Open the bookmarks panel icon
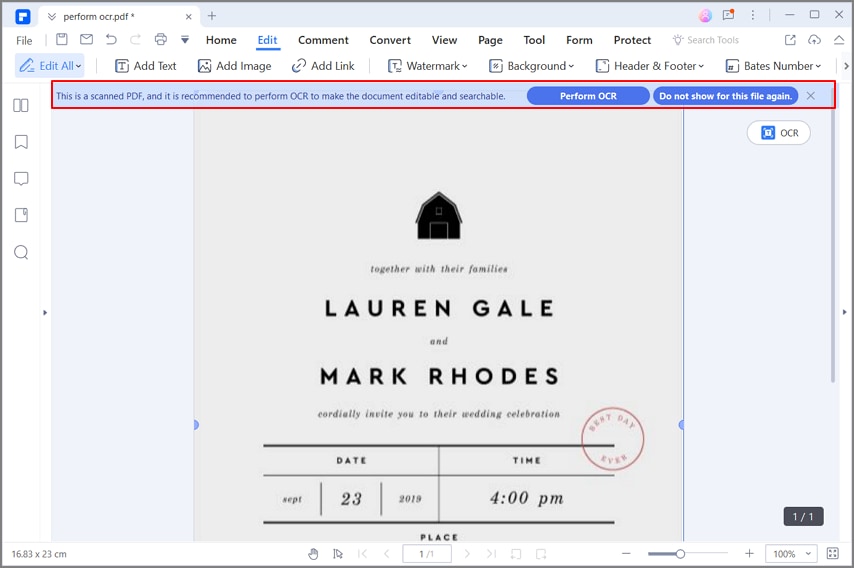The height and width of the screenshot is (568, 854). [x=21, y=142]
